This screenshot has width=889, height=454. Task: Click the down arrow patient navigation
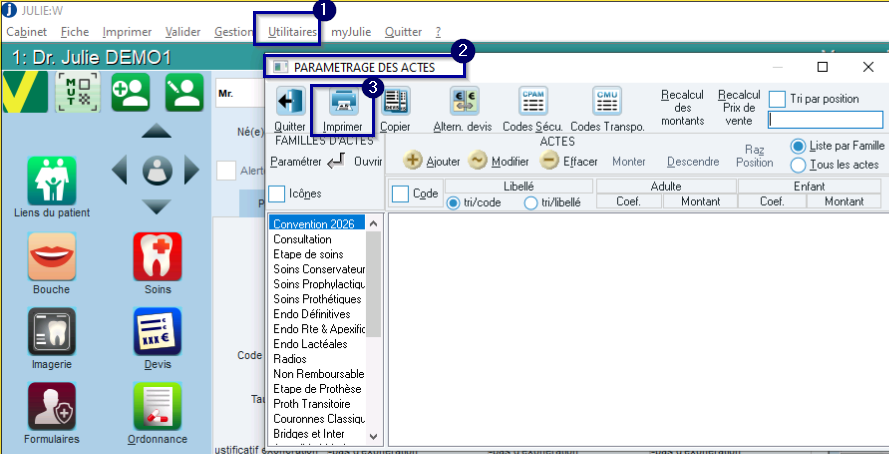(156, 207)
